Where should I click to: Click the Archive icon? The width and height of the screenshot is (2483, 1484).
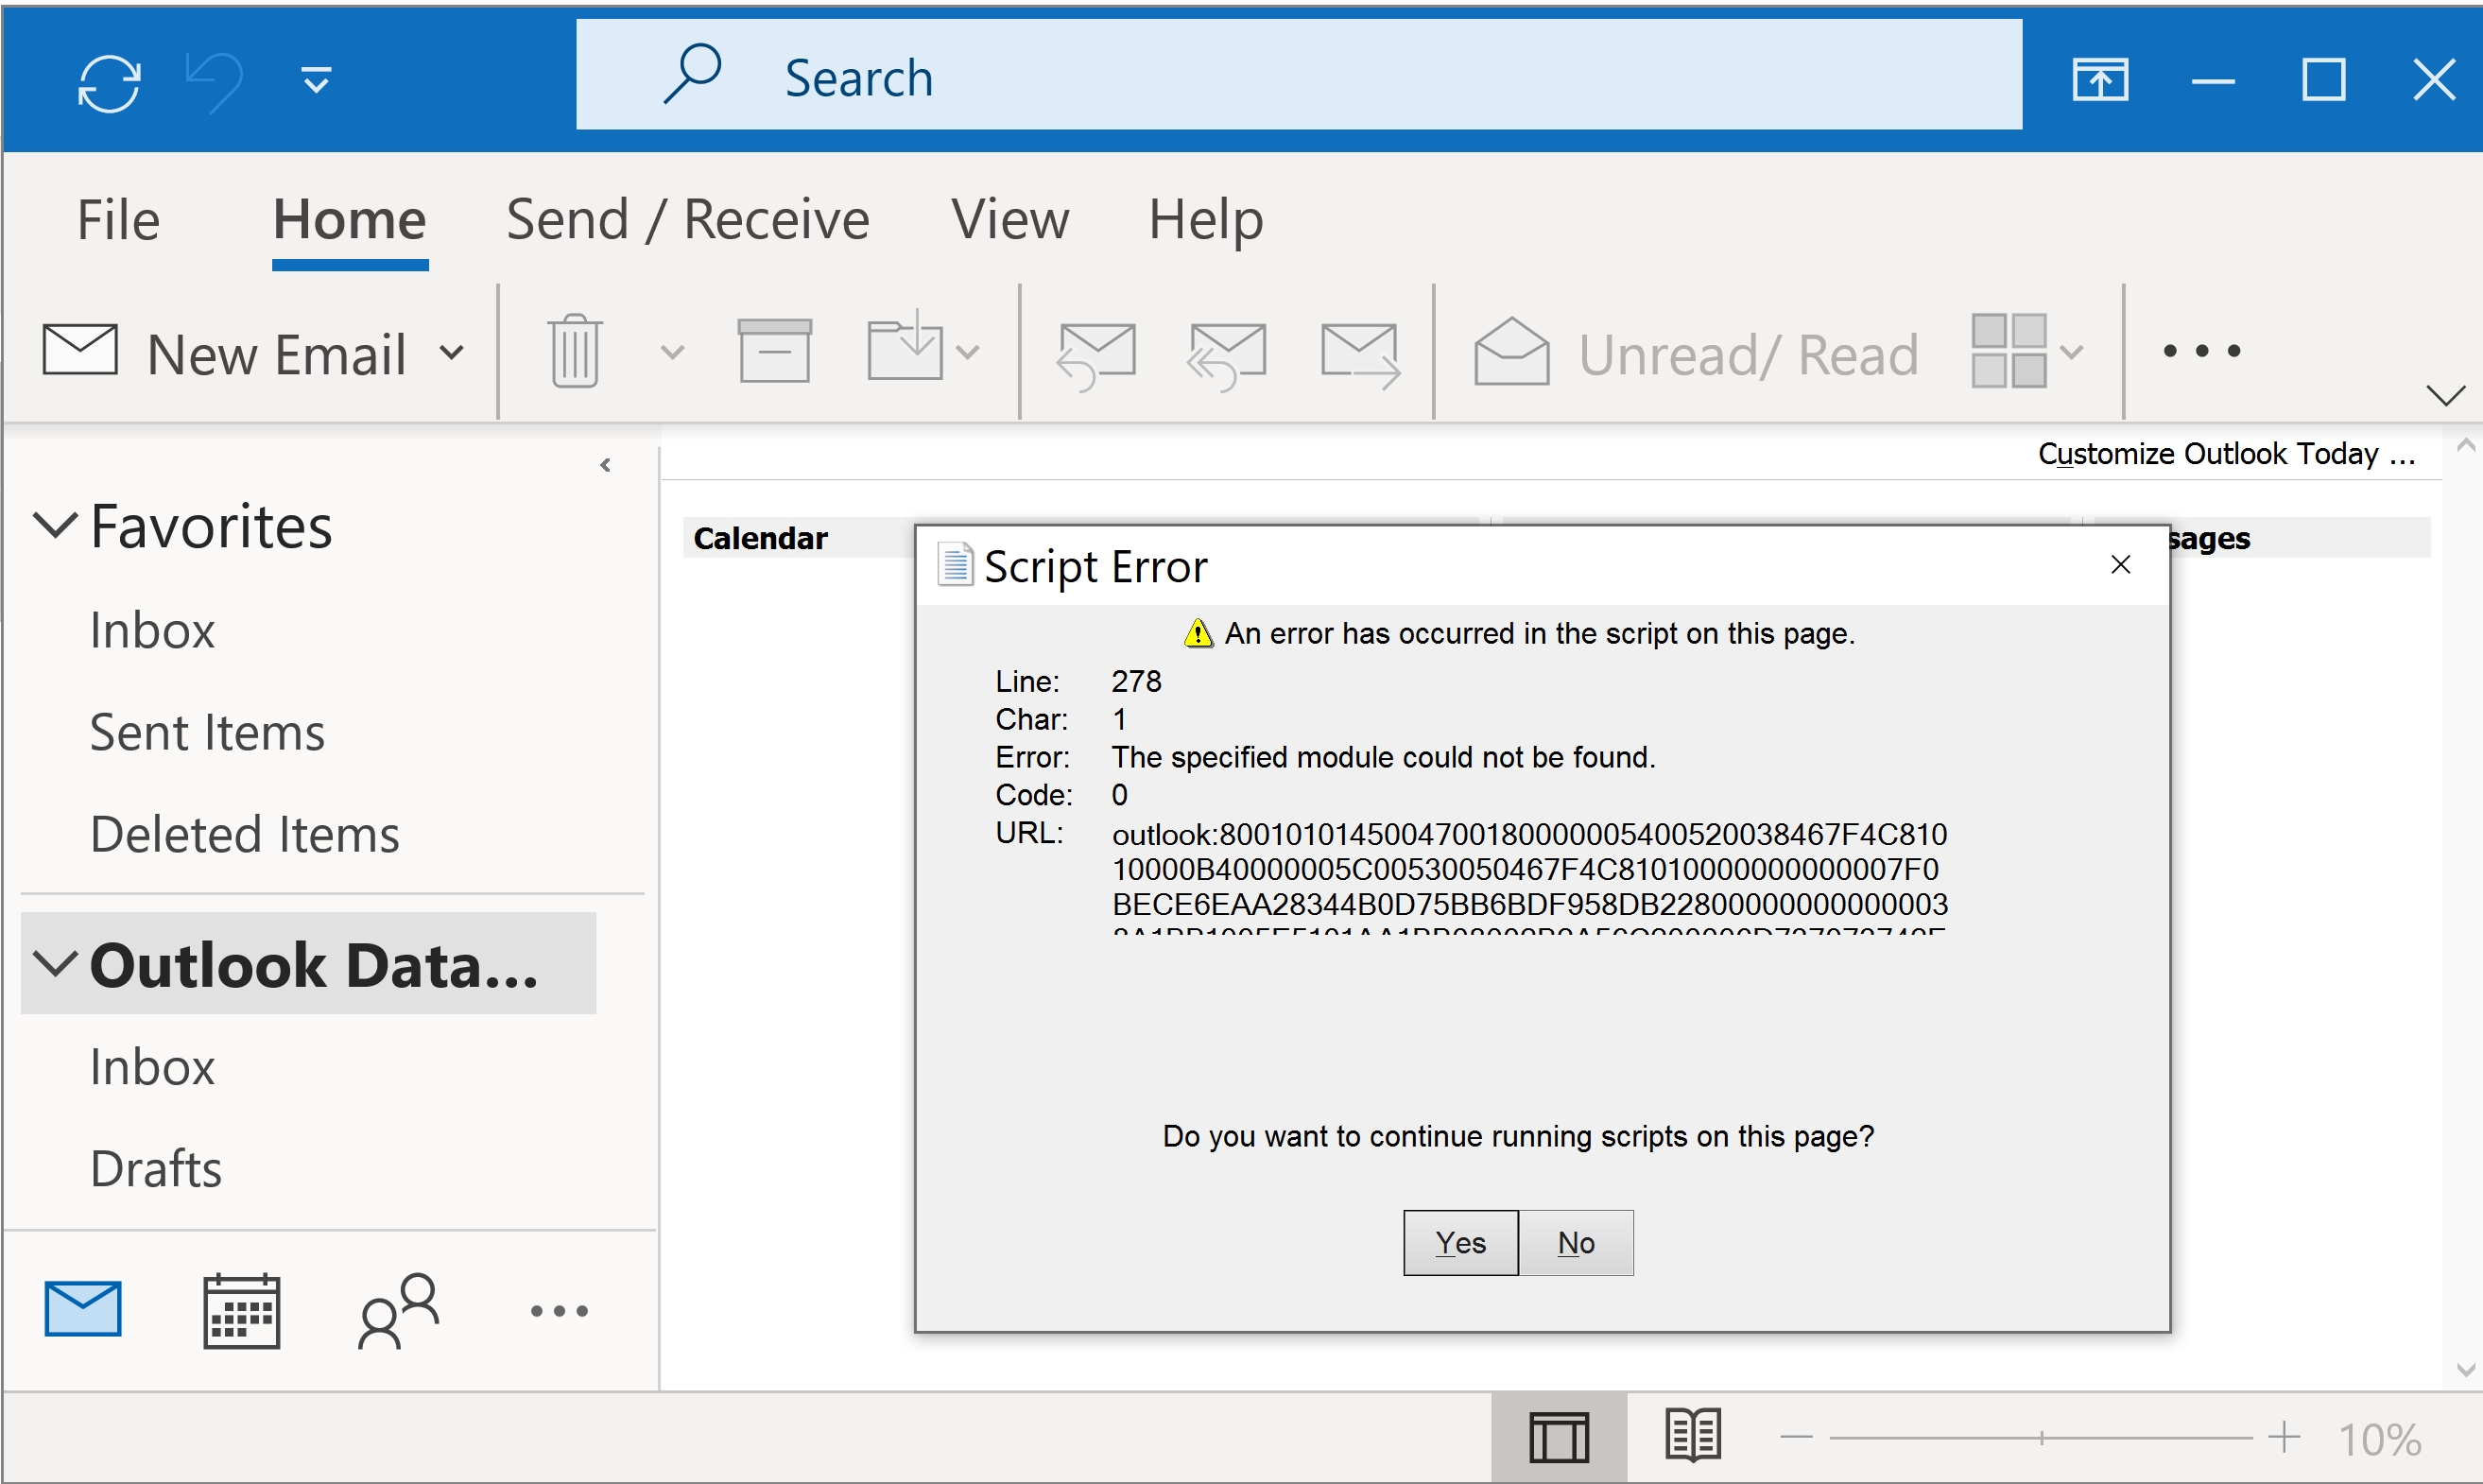tap(774, 350)
